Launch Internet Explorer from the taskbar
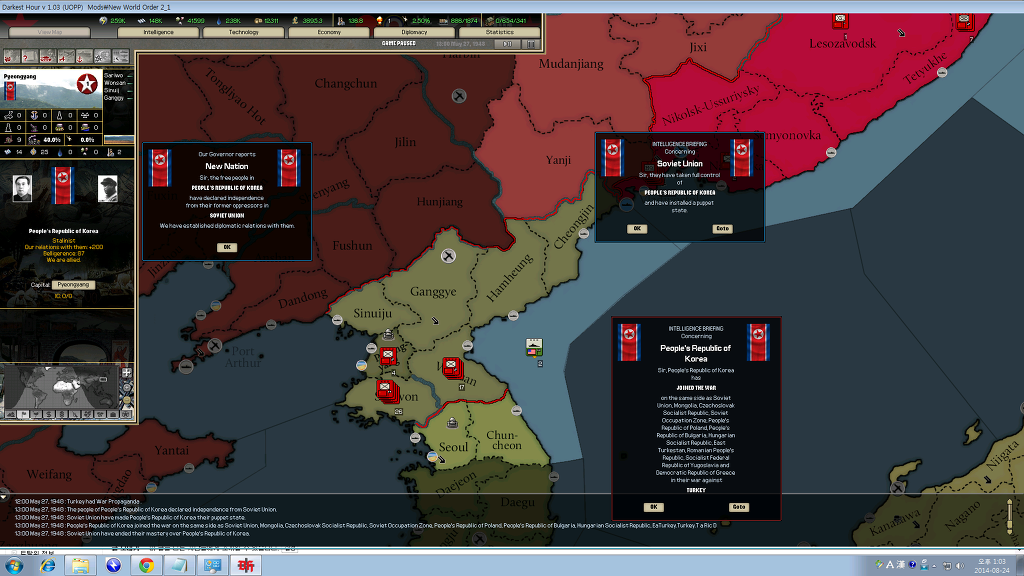Screen dimensions: 1024x576 click(48, 566)
